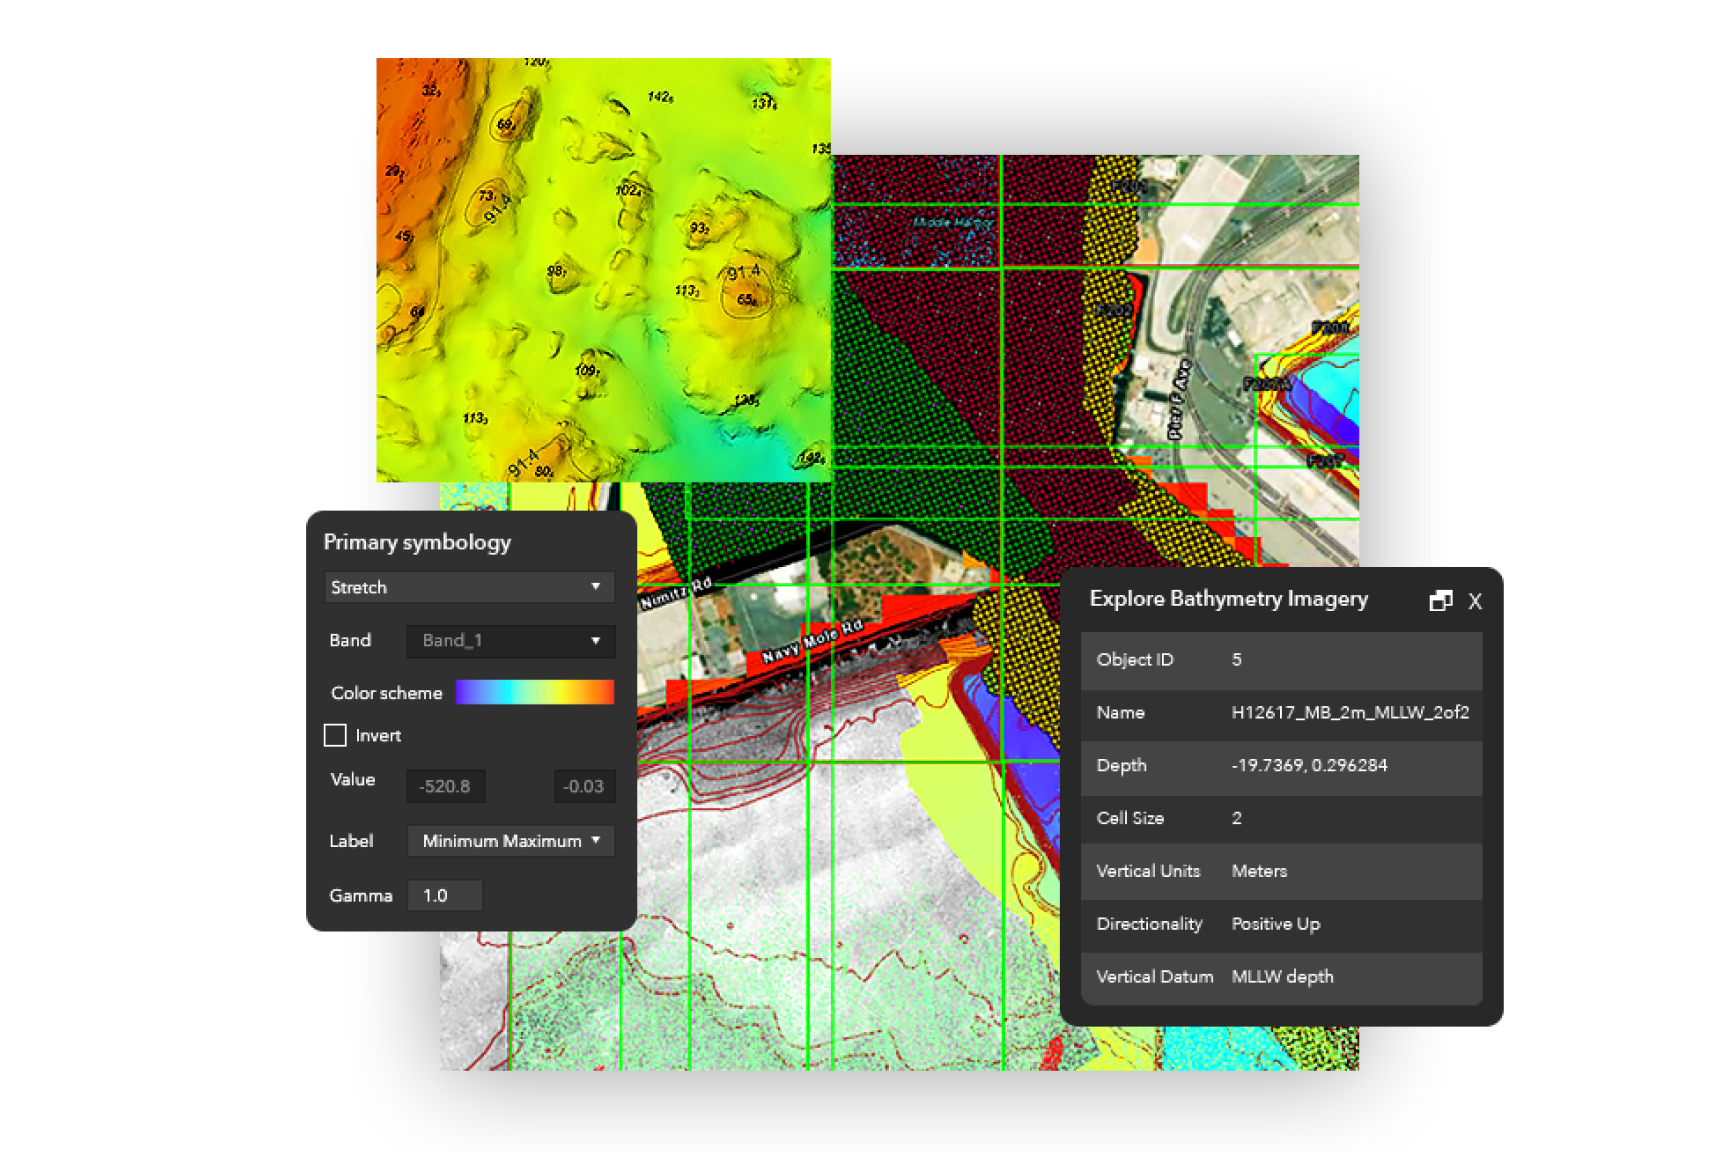Click the 91.4 depth contour label in bathymetry inset
The height and width of the screenshot is (1152, 1728).
[743, 272]
